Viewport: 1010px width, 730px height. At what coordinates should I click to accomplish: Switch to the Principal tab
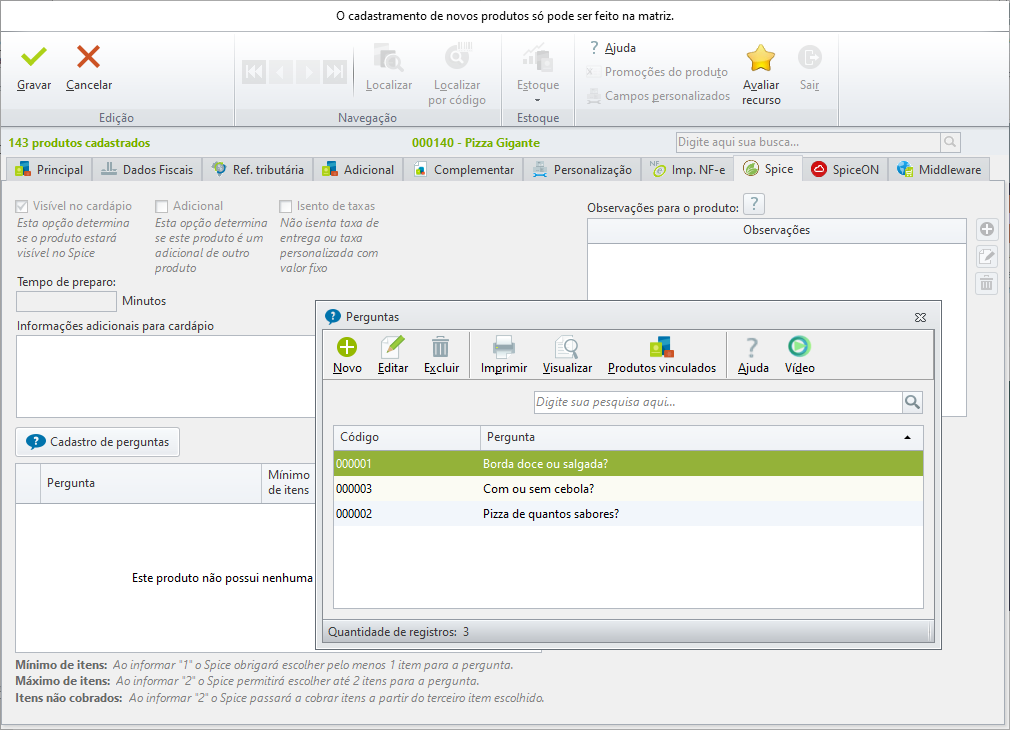(50, 169)
